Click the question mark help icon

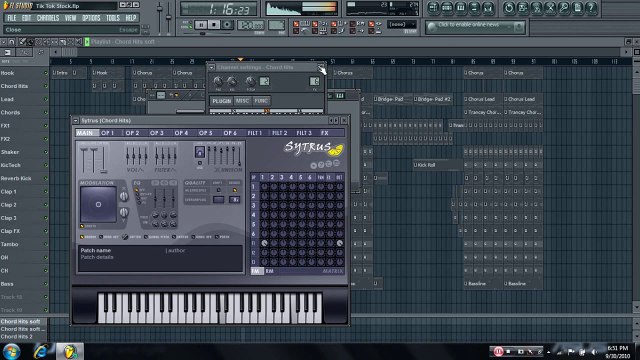(591, 8)
